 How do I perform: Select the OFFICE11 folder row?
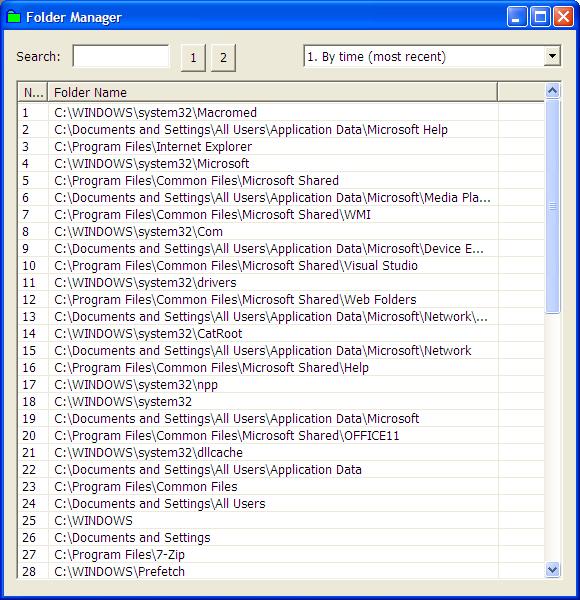click(281, 435)
